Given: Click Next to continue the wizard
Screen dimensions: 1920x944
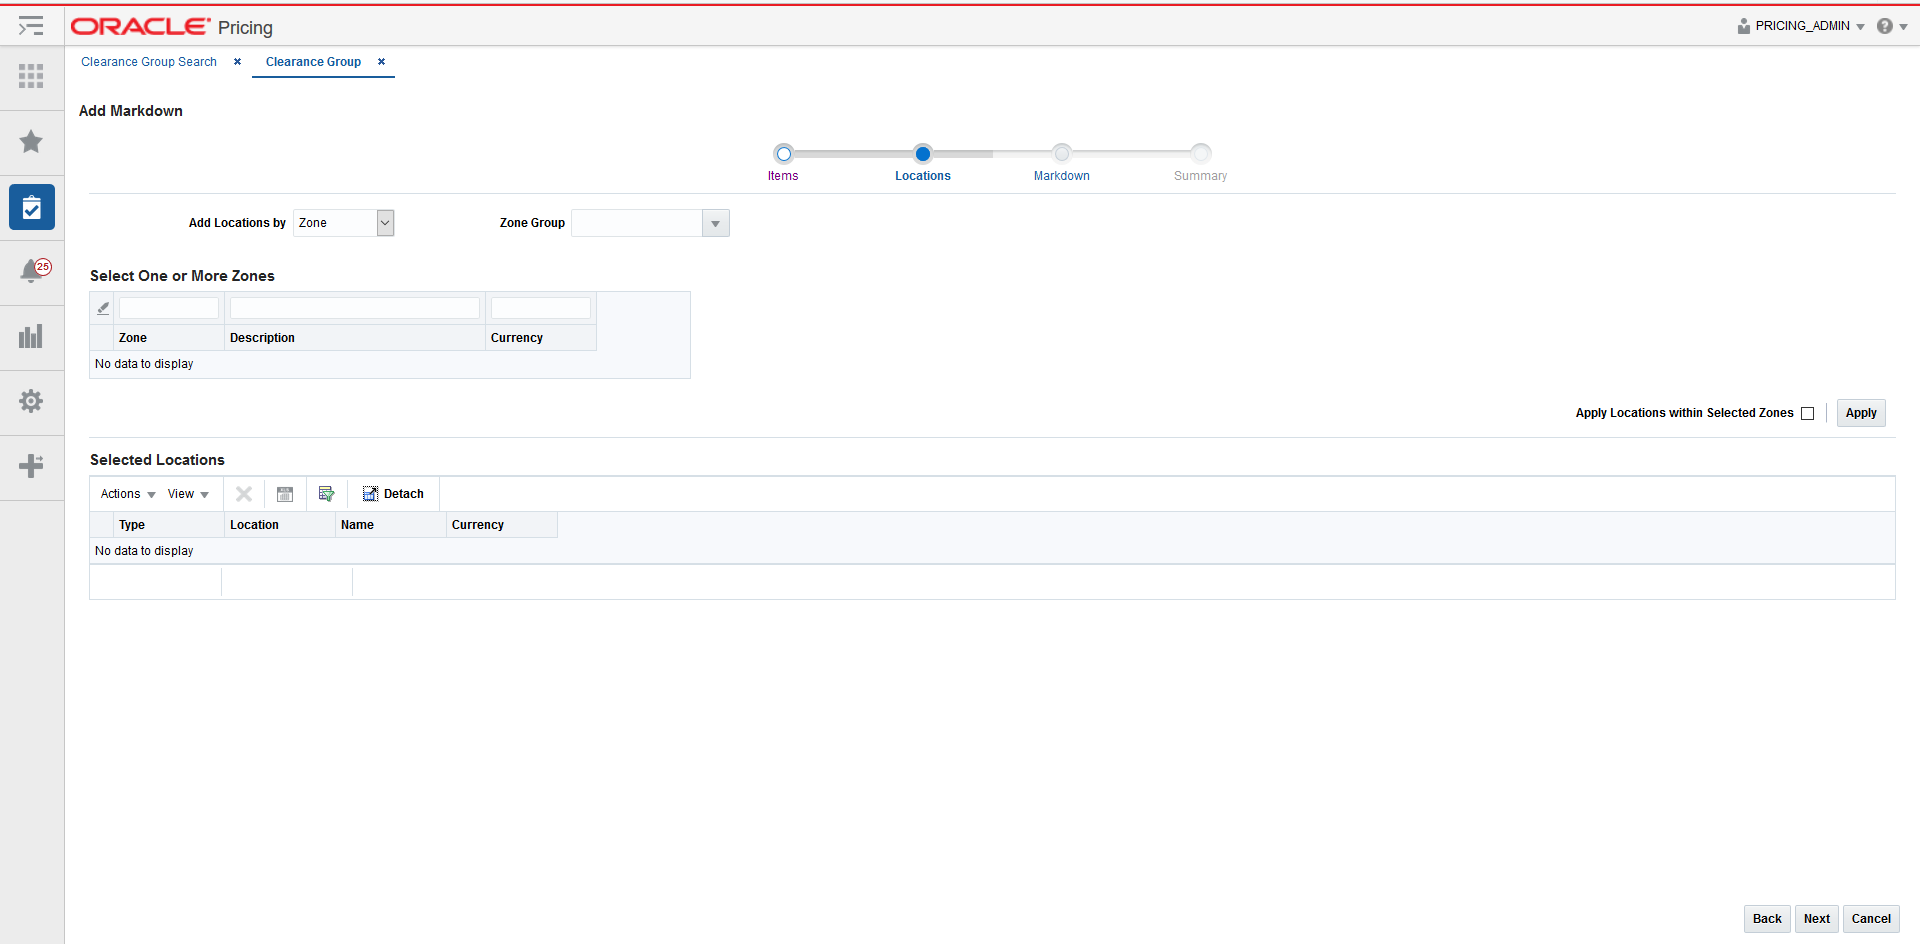Looking at the screenshot, I should point(1816,918).
